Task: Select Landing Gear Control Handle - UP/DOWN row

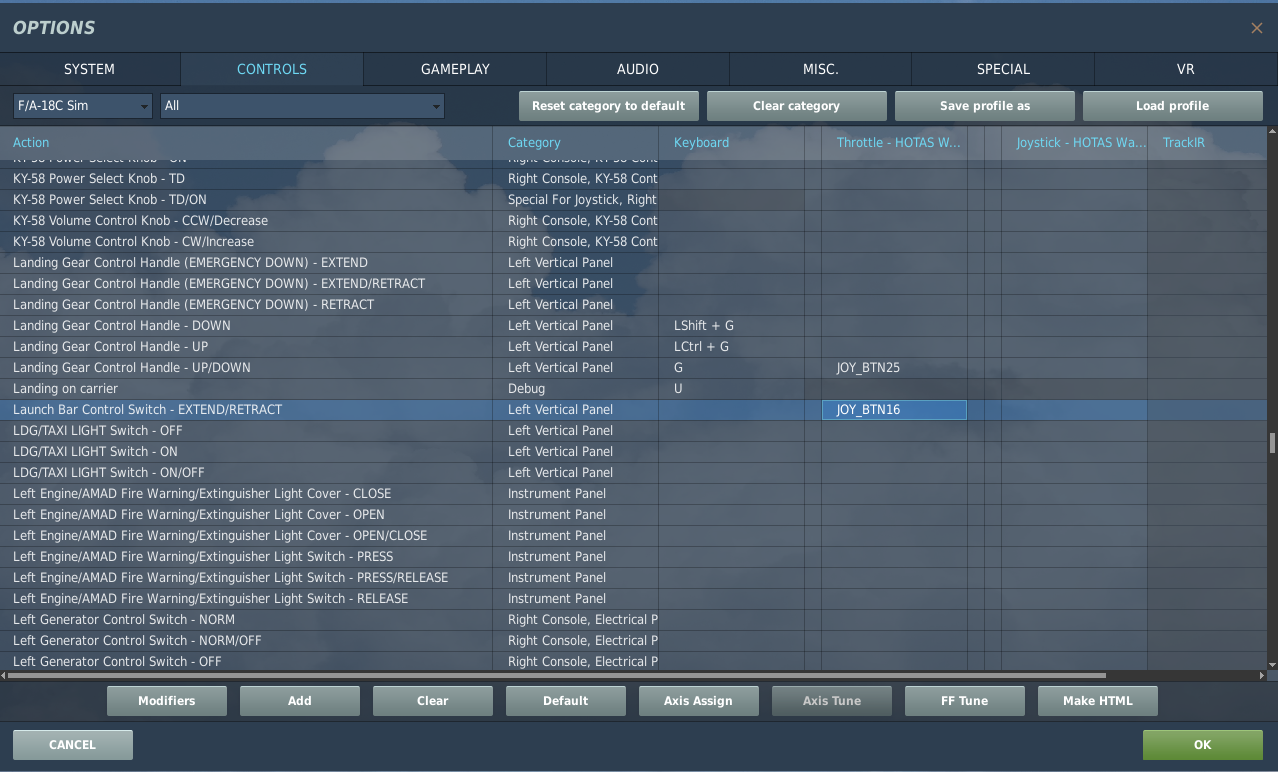Action: click(x=633, y=368)
